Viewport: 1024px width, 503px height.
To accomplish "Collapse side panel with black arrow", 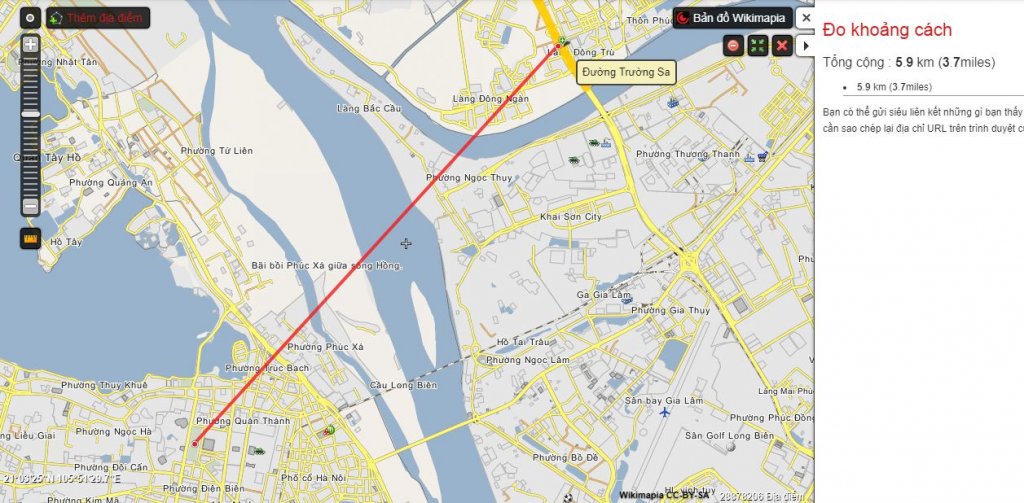I will (805, 46).
